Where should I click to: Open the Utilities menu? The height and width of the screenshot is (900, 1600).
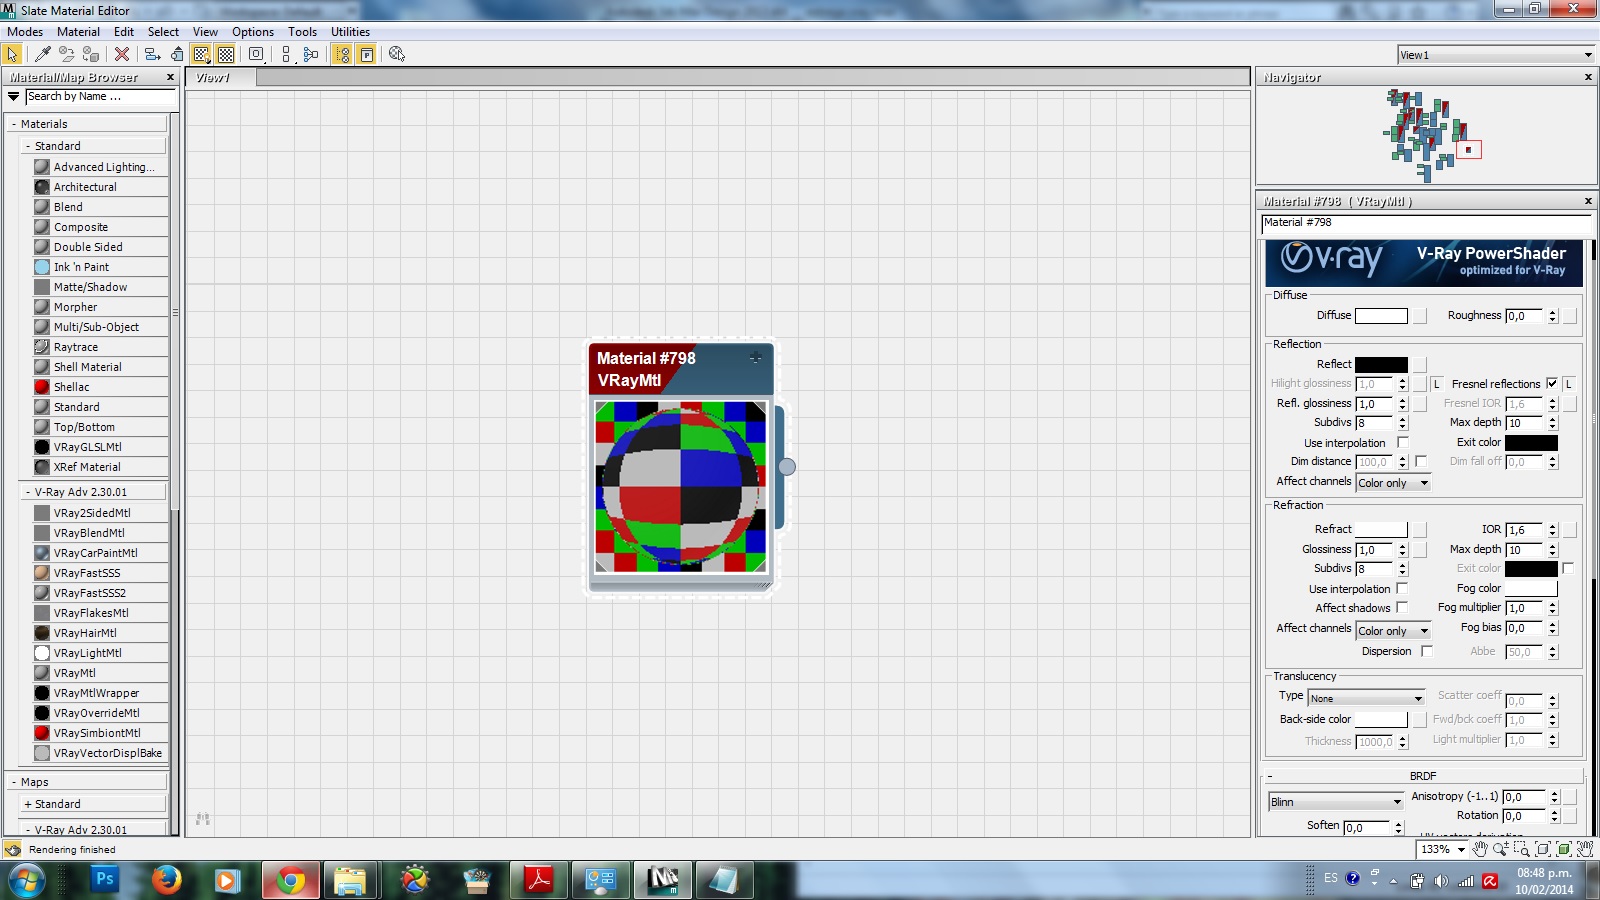coord(350,32)
